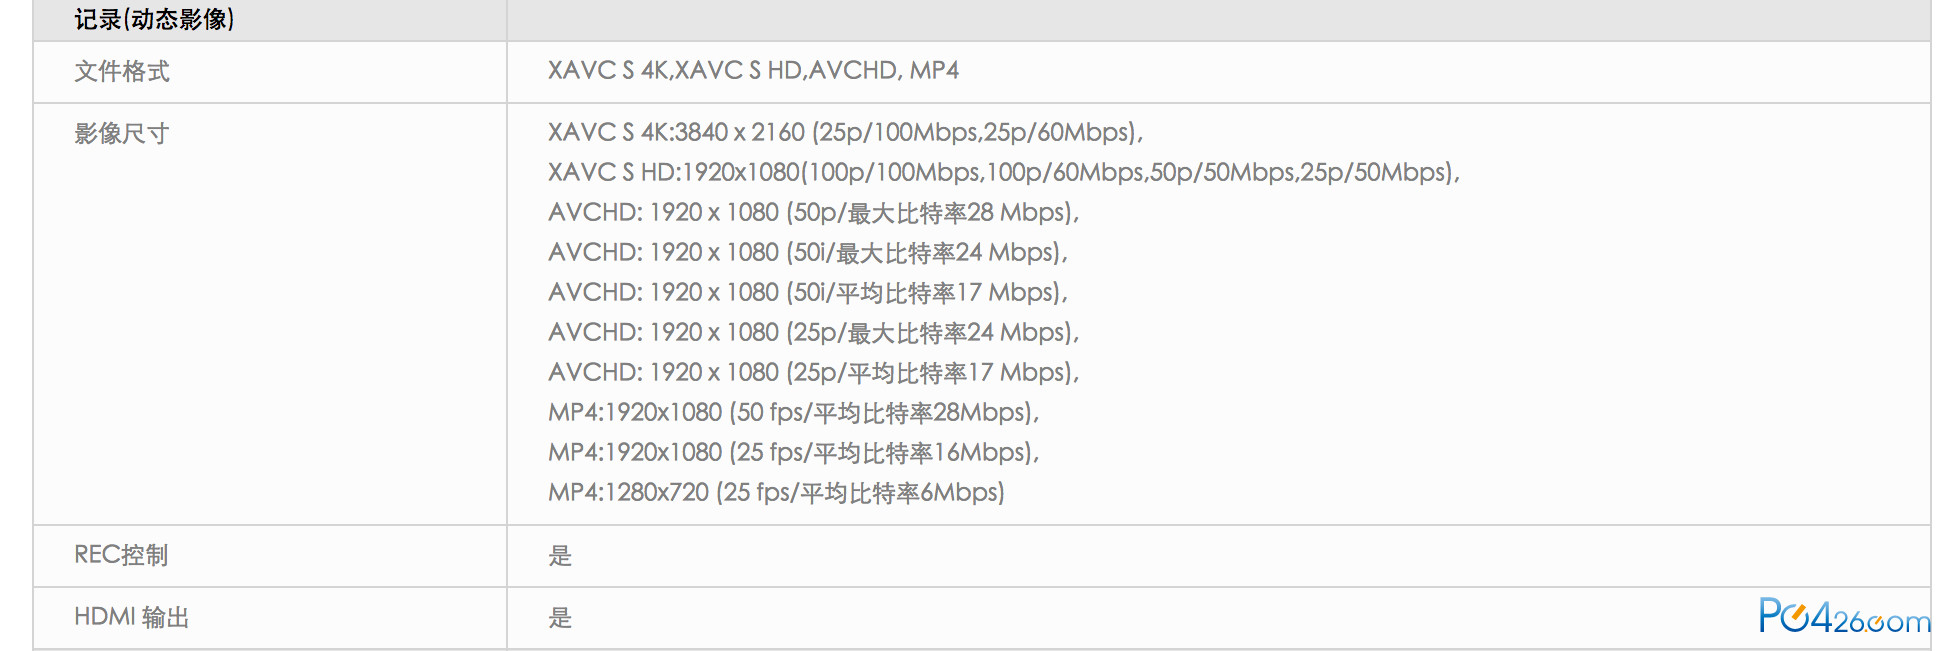Viewport: 1950px width, 651px height.
Task: Select the 影像尺寸 row label
Action: (x=122, y=133)
